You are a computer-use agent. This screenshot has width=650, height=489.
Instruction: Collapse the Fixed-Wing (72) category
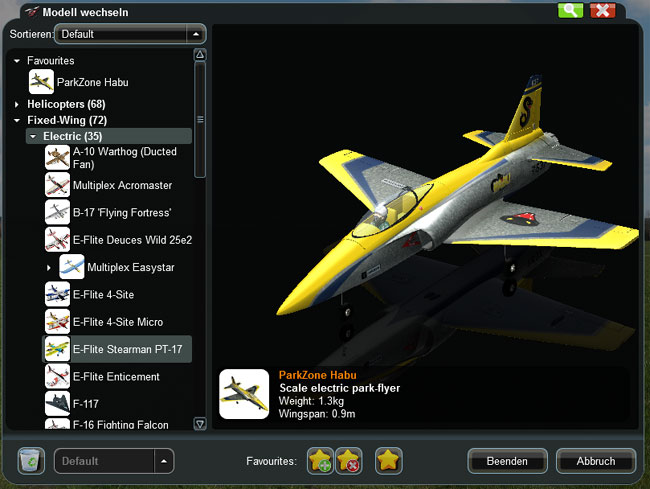pos(17,121)
